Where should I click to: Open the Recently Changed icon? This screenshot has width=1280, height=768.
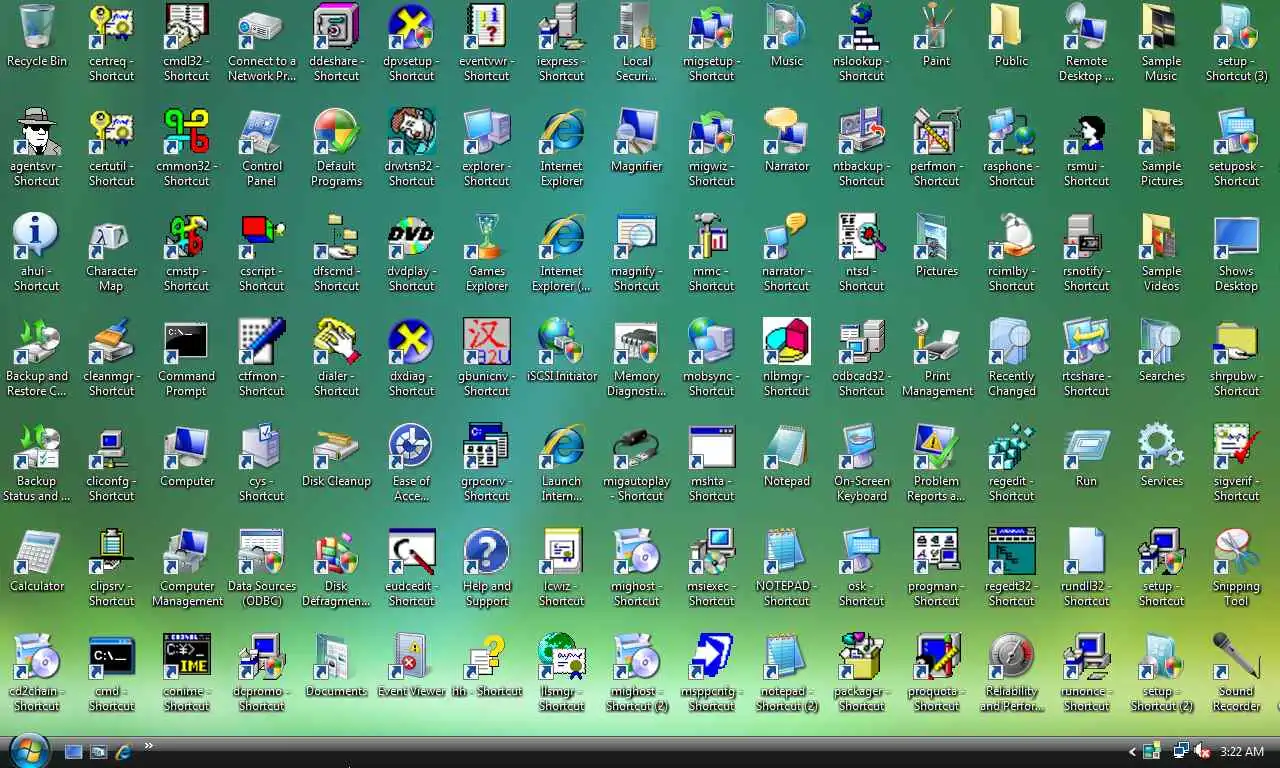click(1012, 342)
